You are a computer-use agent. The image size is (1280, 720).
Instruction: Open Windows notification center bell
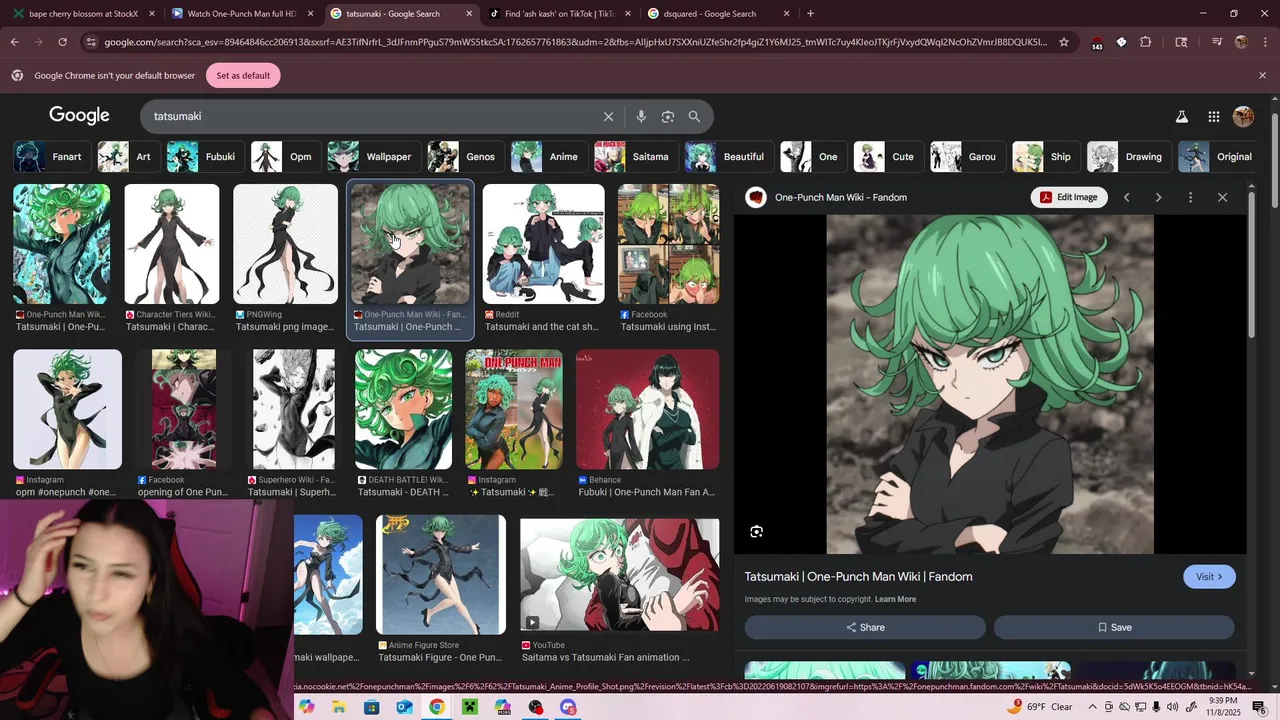(x=1259, y=707)
